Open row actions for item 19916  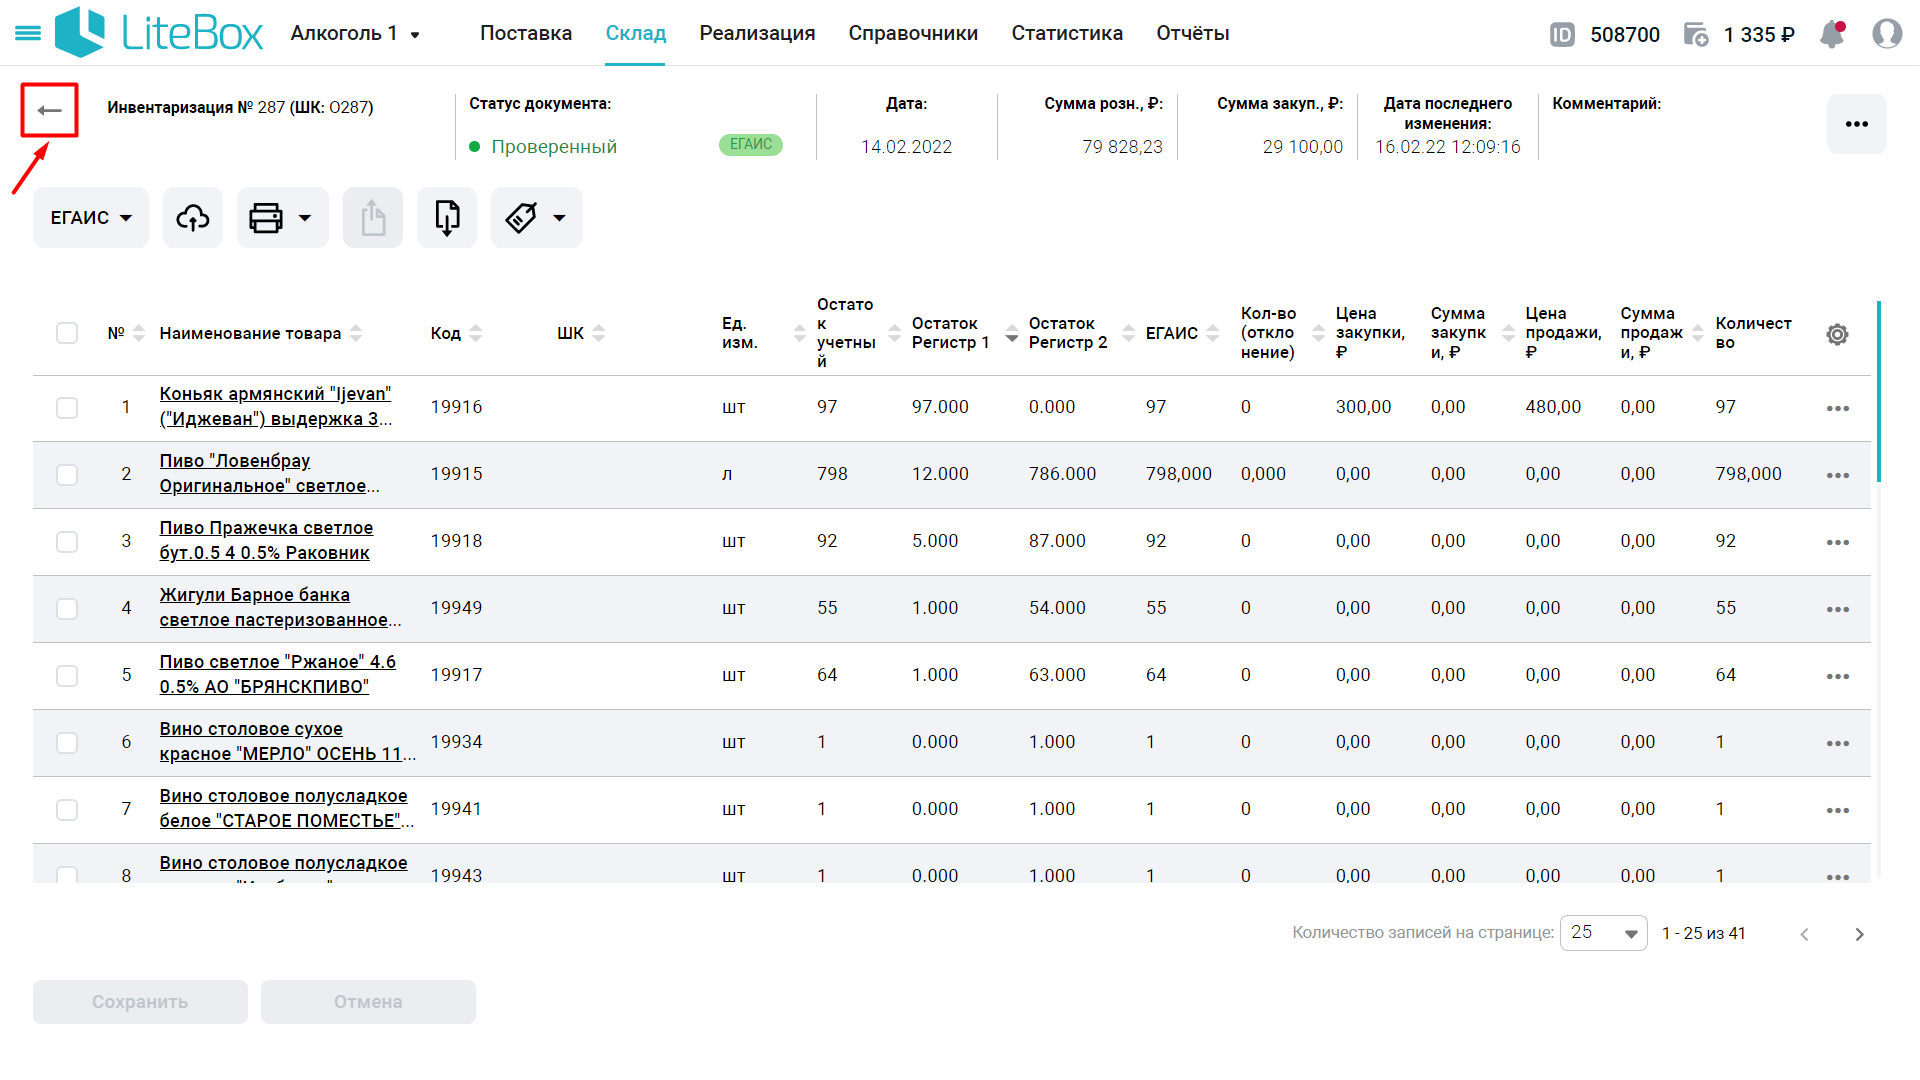pyautogui.click(x=1838, y=408)
